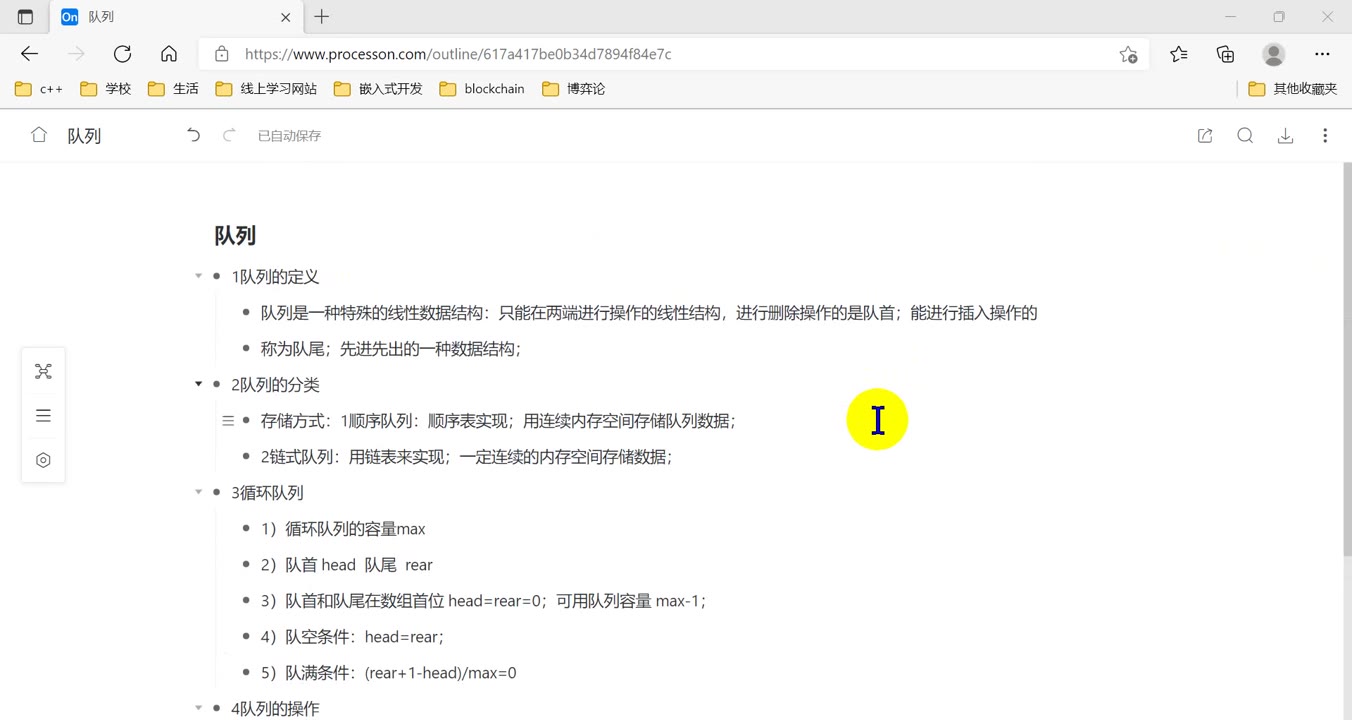Select the outline list icon in left sidebar
The image size is (1352, 720).
tap(43, 415)
